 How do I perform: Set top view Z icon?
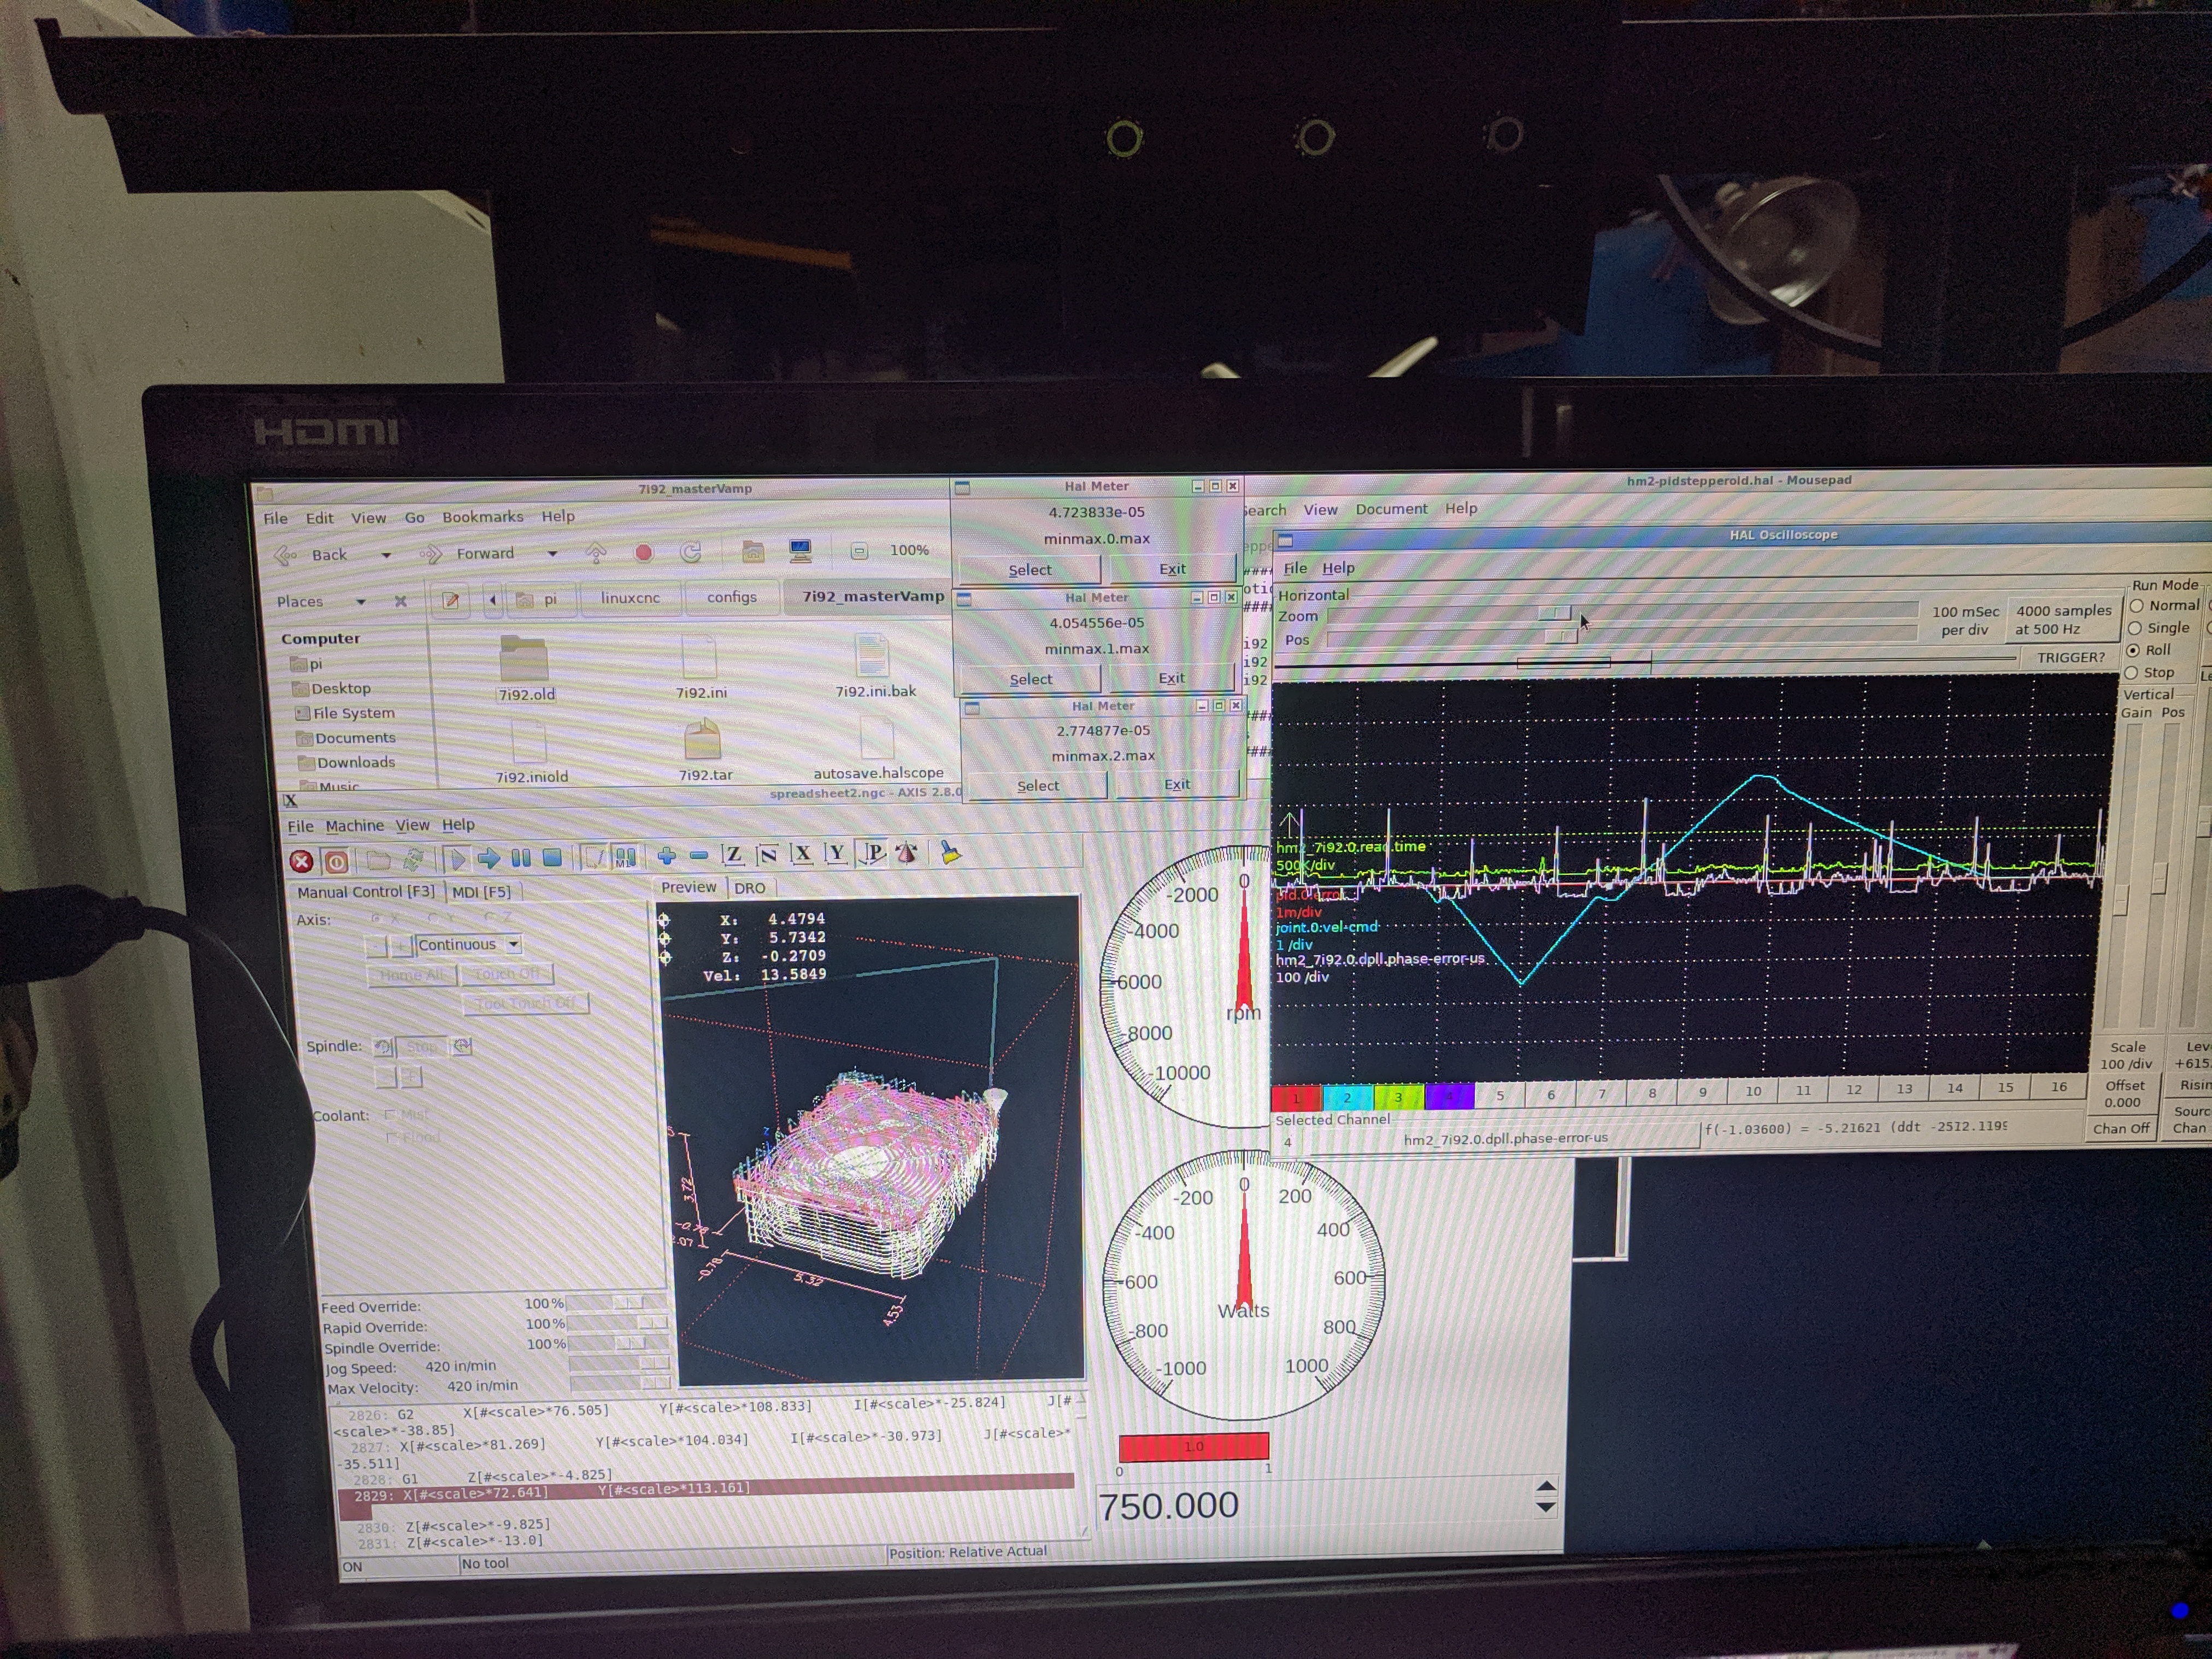733,854
